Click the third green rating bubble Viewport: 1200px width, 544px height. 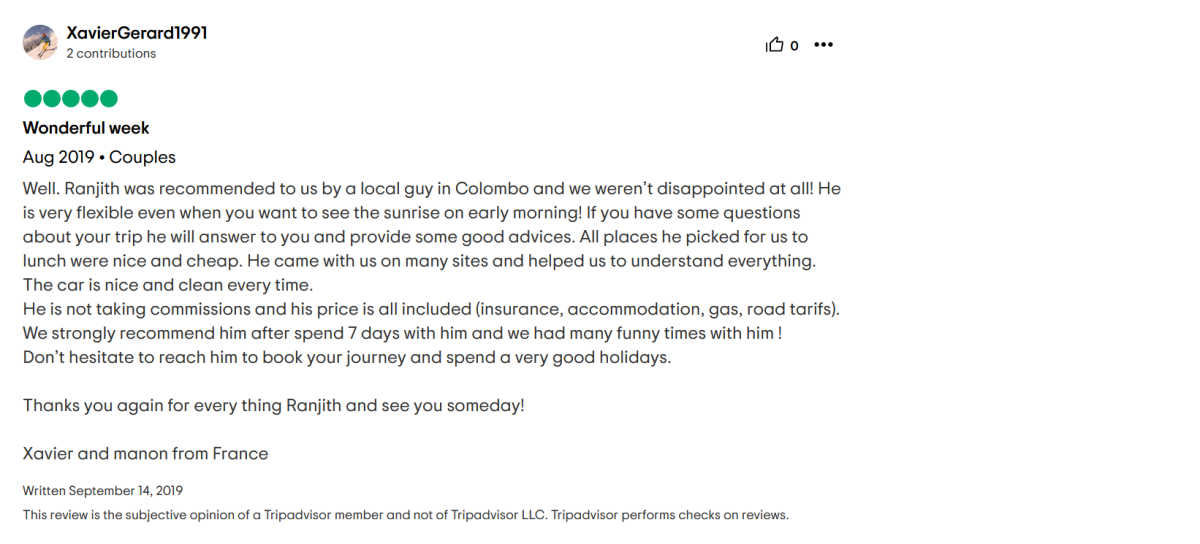[x=70, y=98]
